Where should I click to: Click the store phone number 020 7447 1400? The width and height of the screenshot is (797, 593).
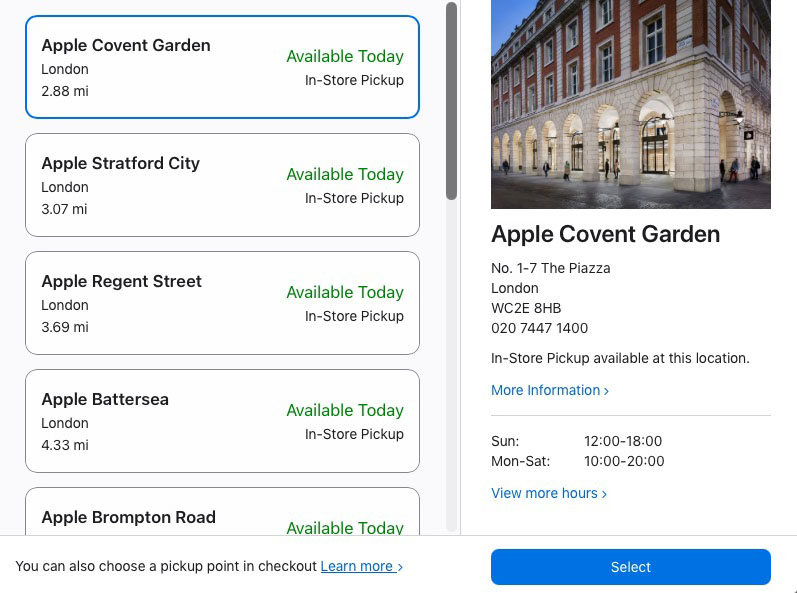(x=539, y=328)
